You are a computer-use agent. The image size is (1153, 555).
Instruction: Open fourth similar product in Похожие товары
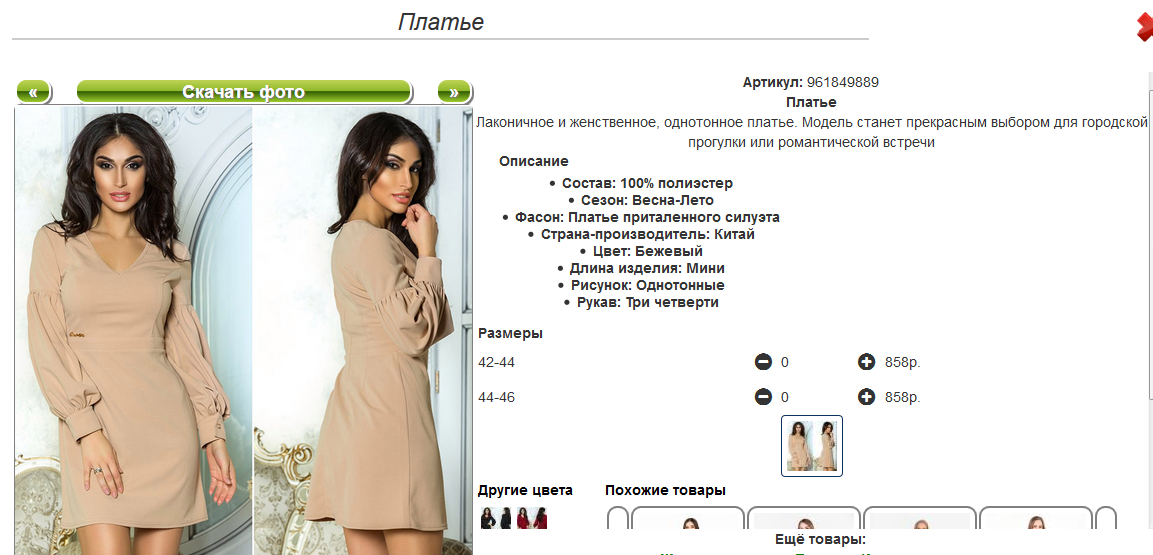(1036, 518)
